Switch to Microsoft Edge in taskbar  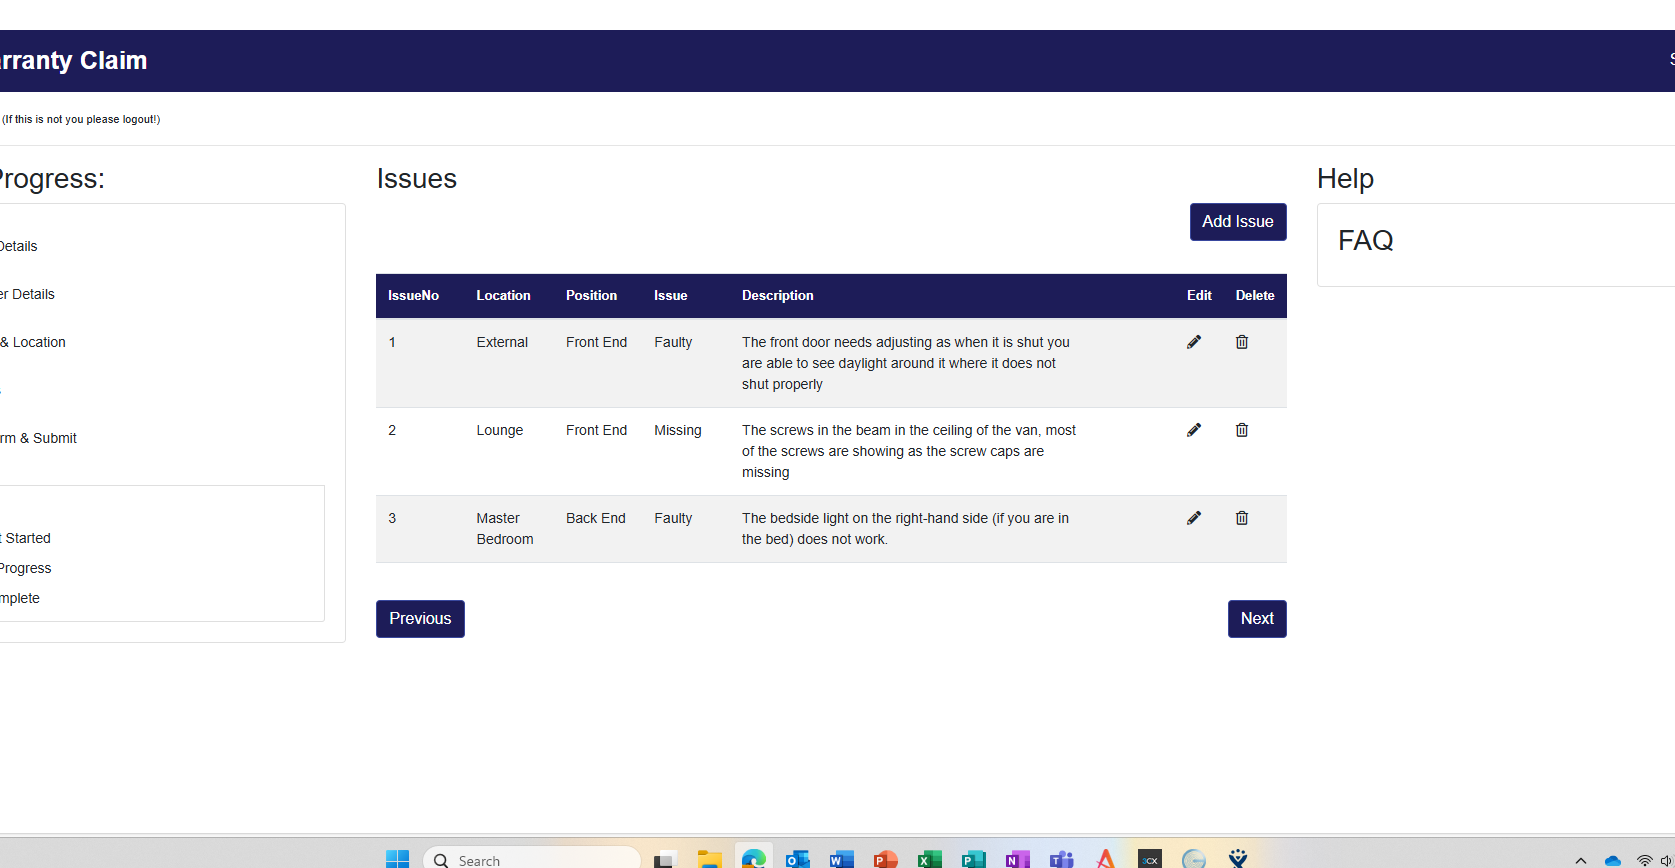click(753, 859)
